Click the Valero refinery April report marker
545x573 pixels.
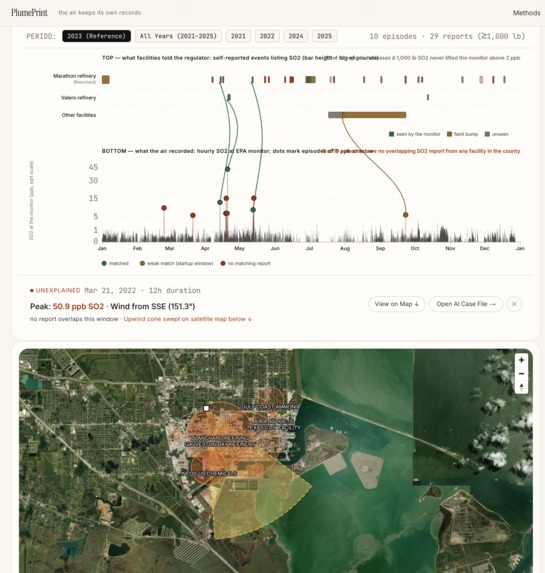pos(229,97)
